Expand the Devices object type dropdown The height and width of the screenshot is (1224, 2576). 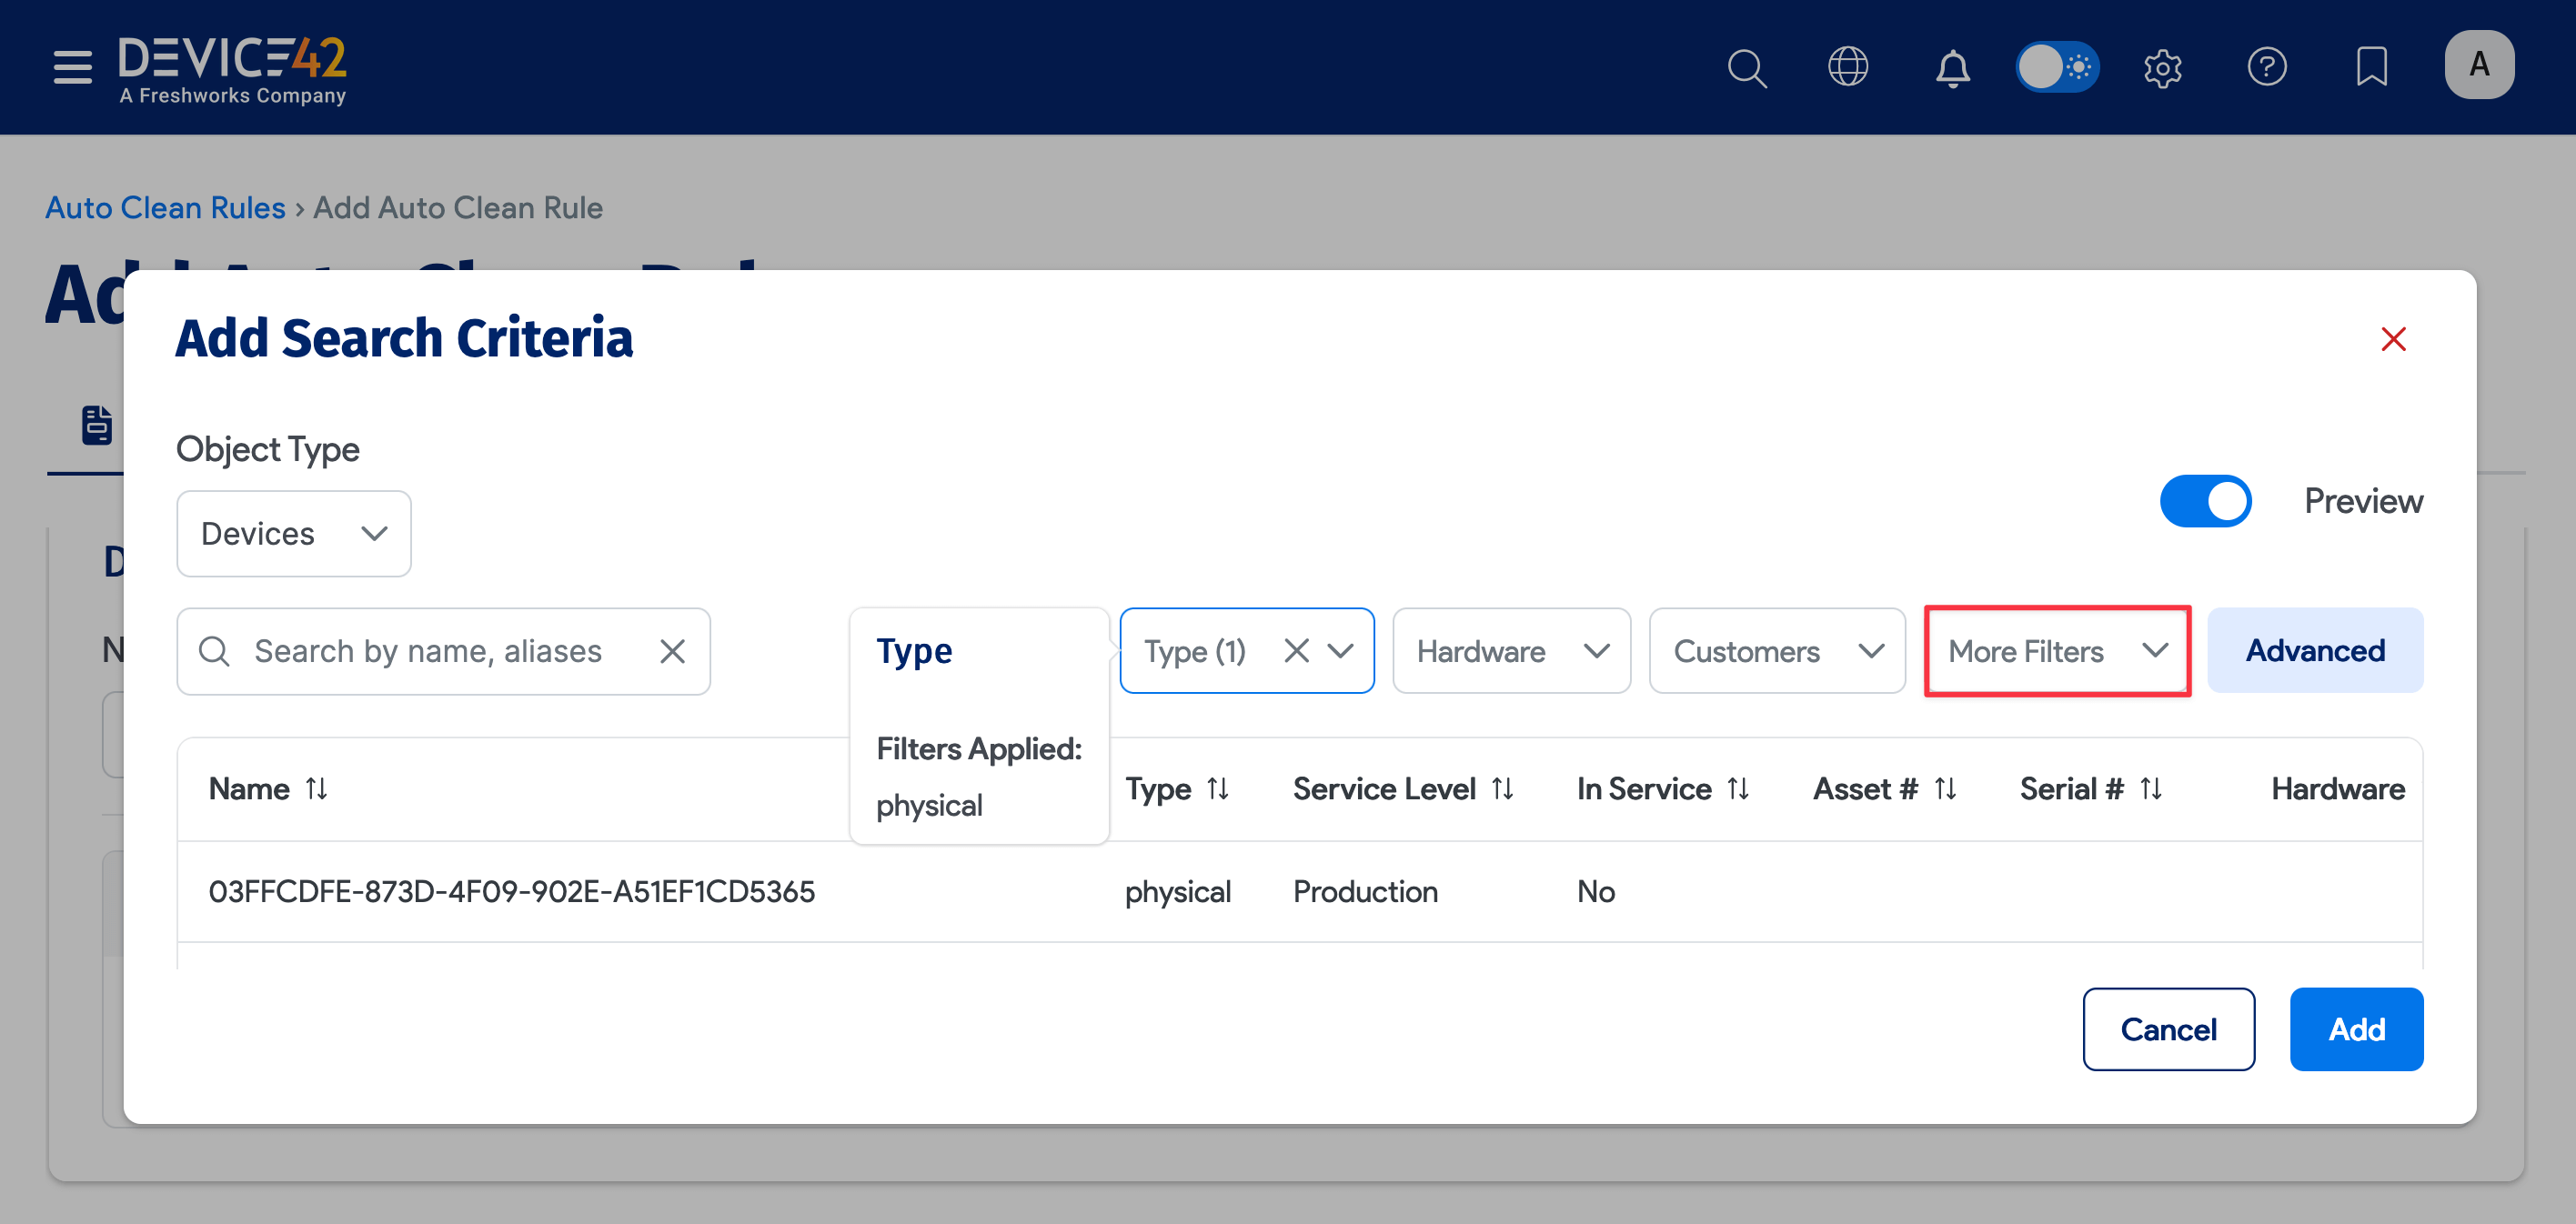click(x=293, y=534)
